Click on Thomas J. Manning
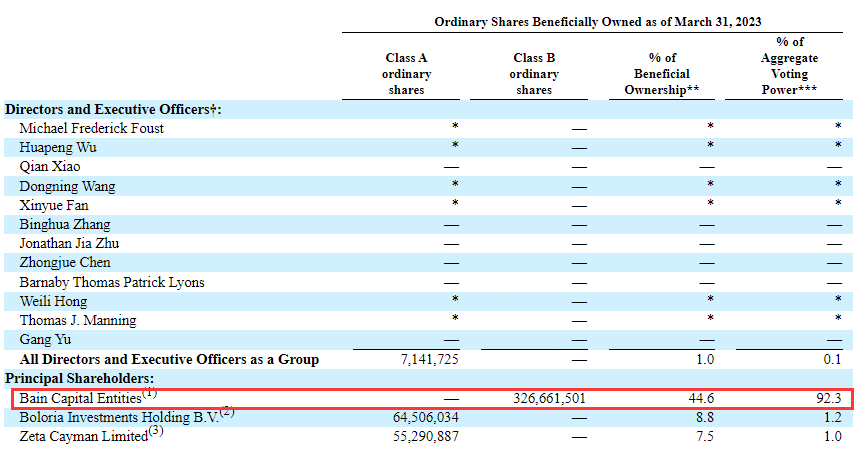This screenshot has width=857, height=456. [x=78, y=321]
